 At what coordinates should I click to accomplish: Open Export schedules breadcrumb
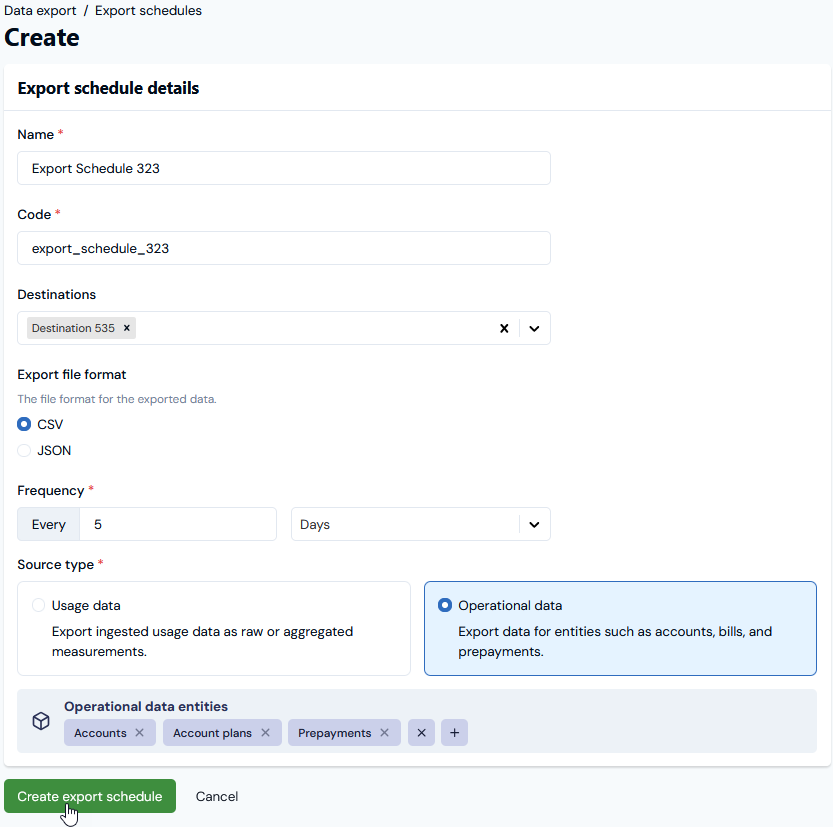tap(148, 11)
